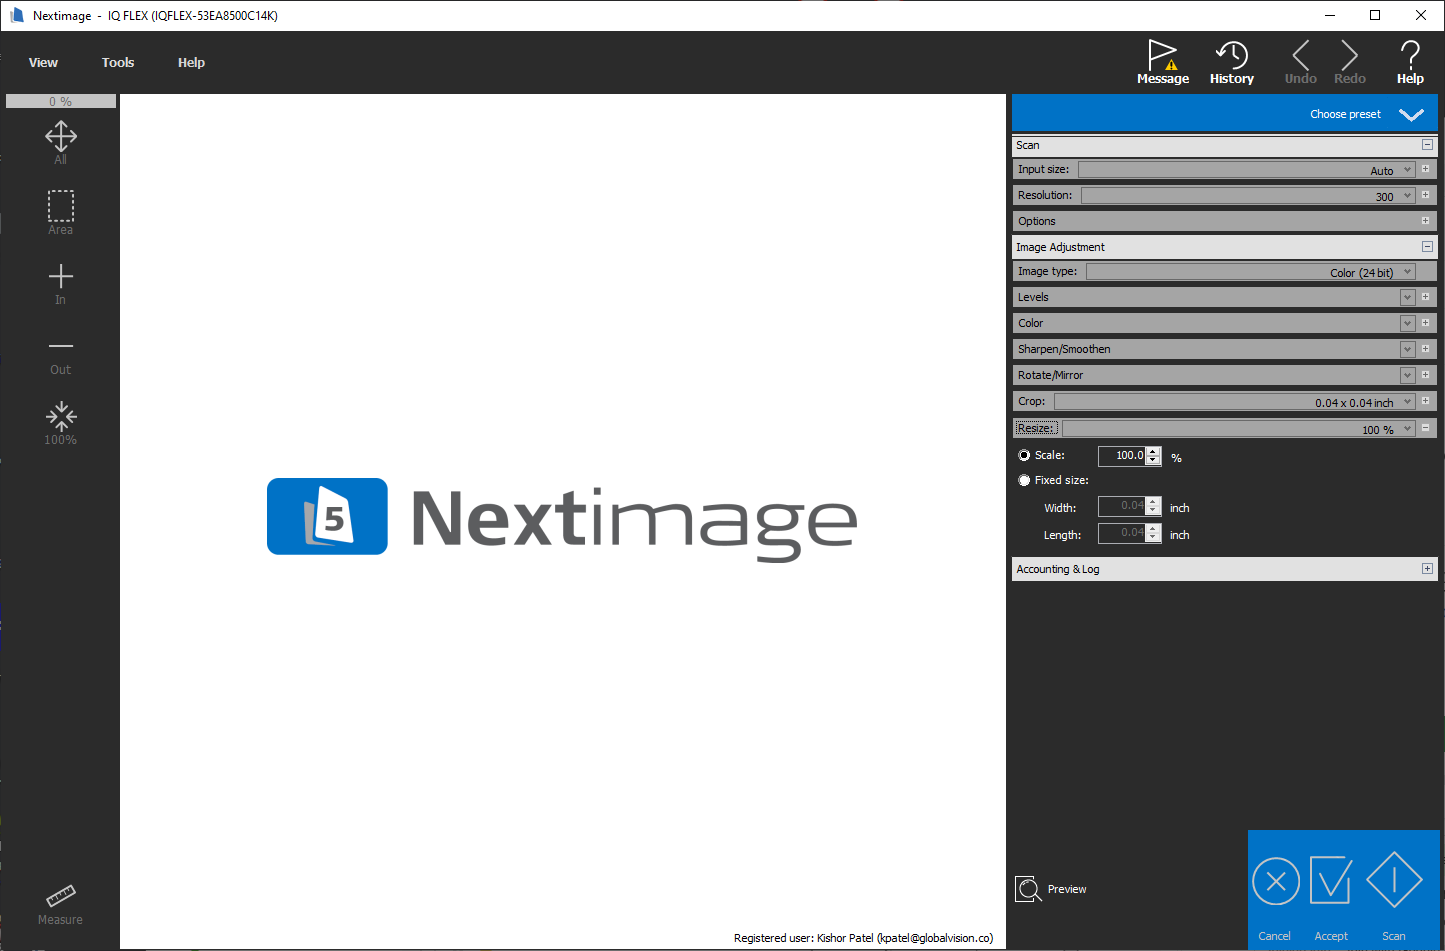Open the Image type dropdown

pyautogui.click(x=1407, y=271)
